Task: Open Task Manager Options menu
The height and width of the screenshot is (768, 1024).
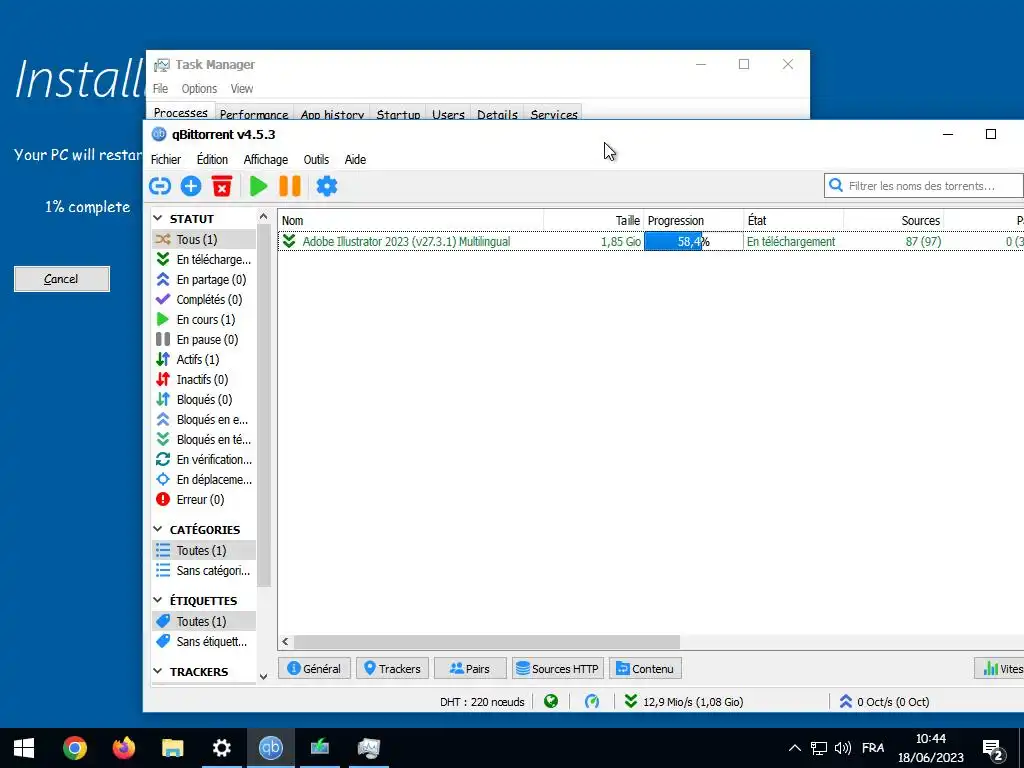Action: pos(199,89)
